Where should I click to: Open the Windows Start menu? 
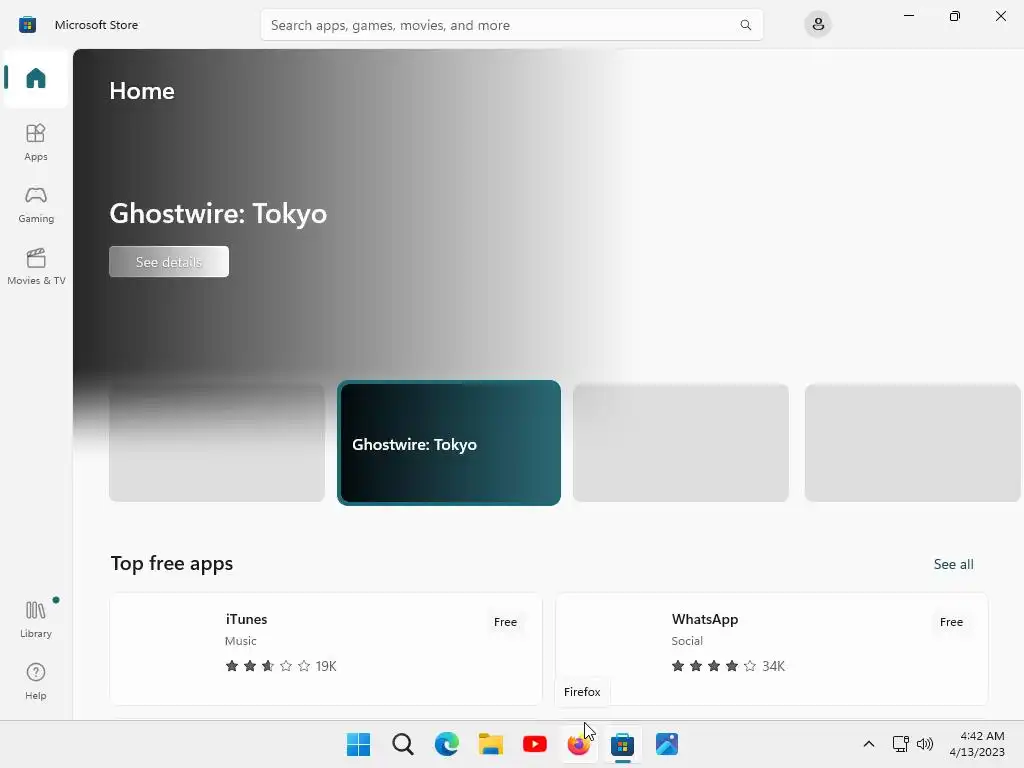[x=359, y=744]
